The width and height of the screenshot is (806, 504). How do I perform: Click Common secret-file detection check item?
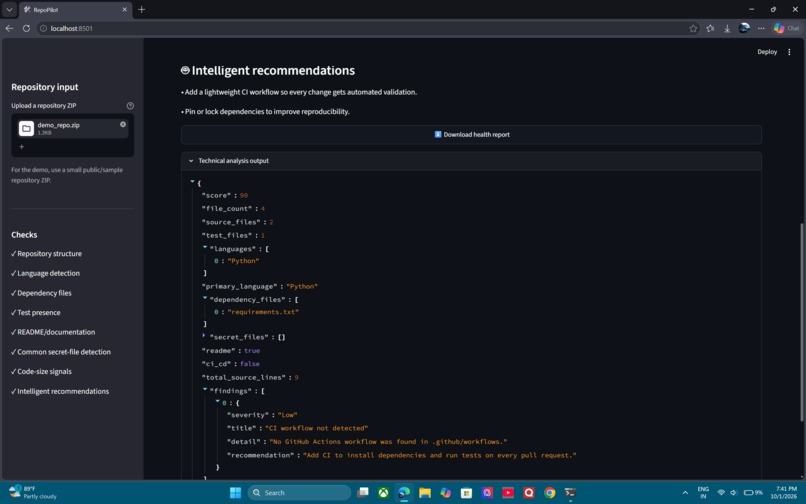click(x=61, y=352)
